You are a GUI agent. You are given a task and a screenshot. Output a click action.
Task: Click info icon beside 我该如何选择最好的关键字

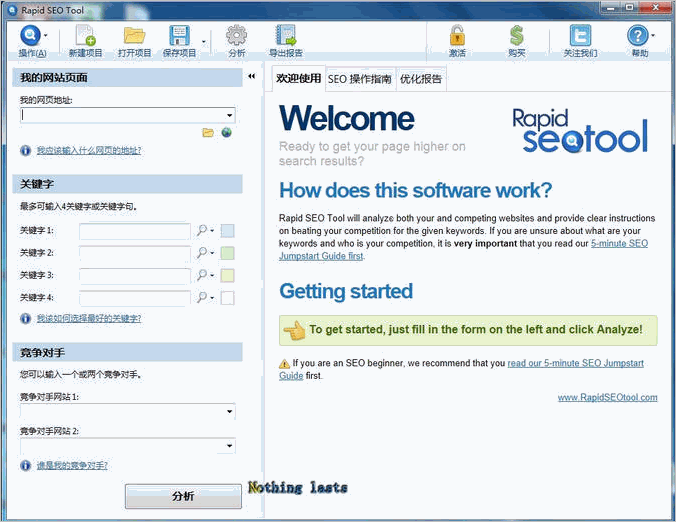pyautogui.click(x=25, y=319)
